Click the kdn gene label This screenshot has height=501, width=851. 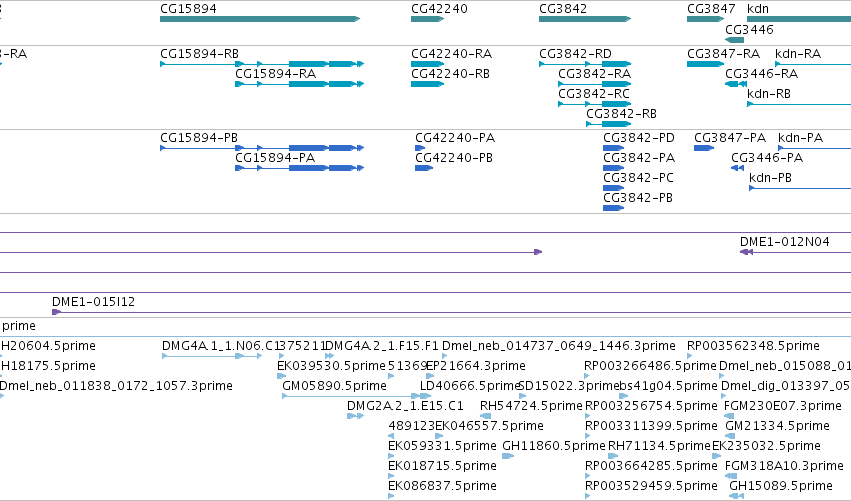pyautogui.click(x=758, y=9)
